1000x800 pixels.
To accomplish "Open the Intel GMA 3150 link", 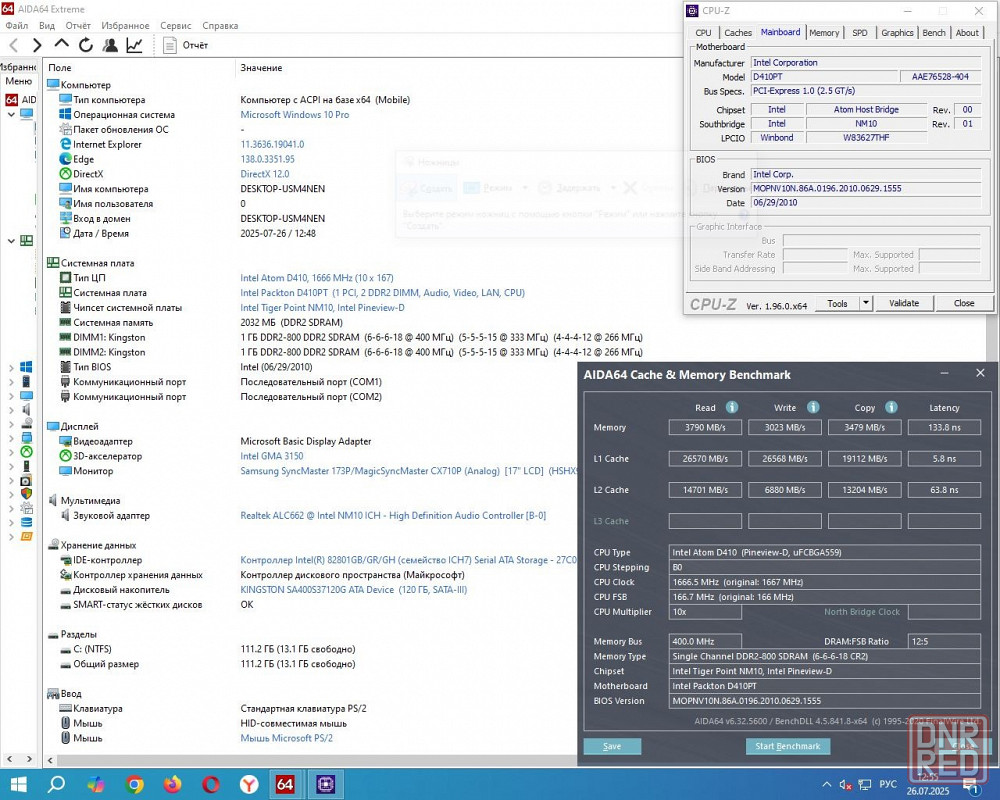I will click(x=272, y=456).
